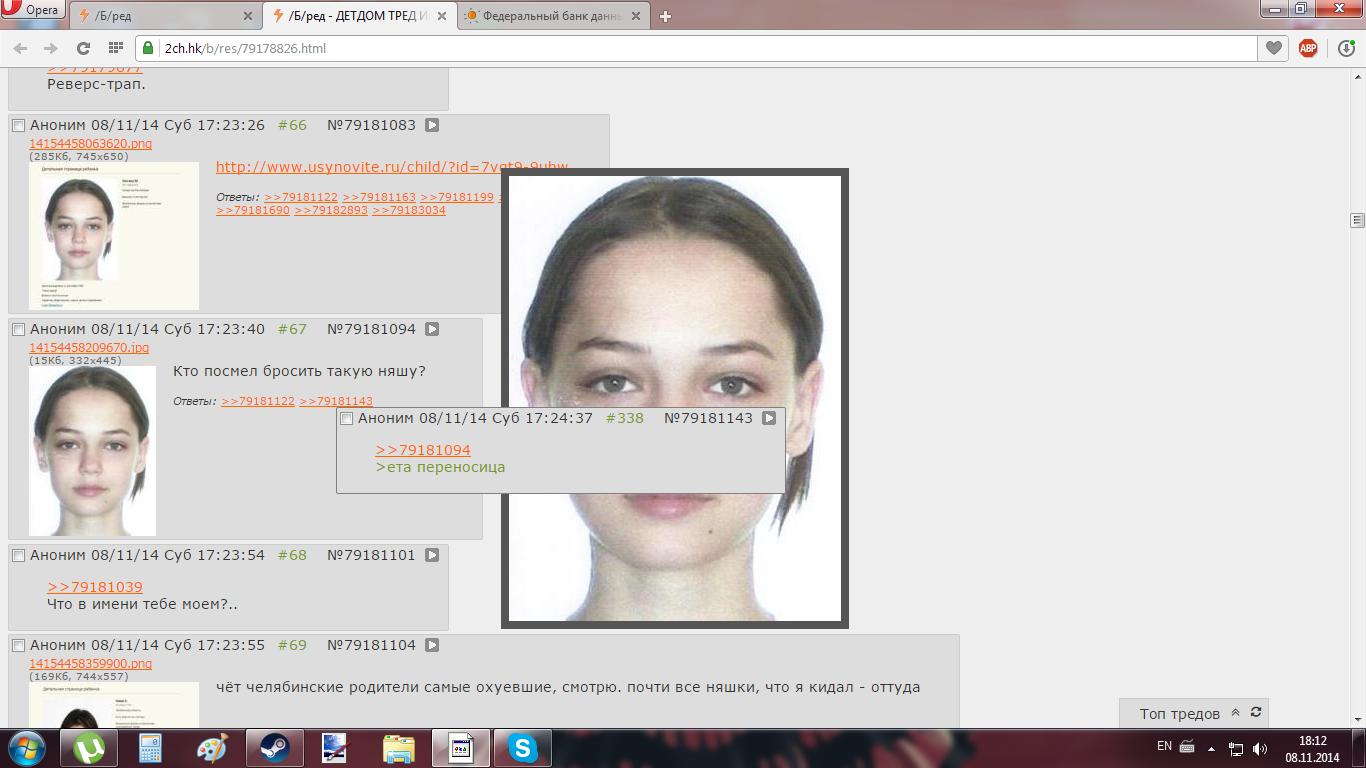Add page to bookmarks with heart icon

[1273, 48]
